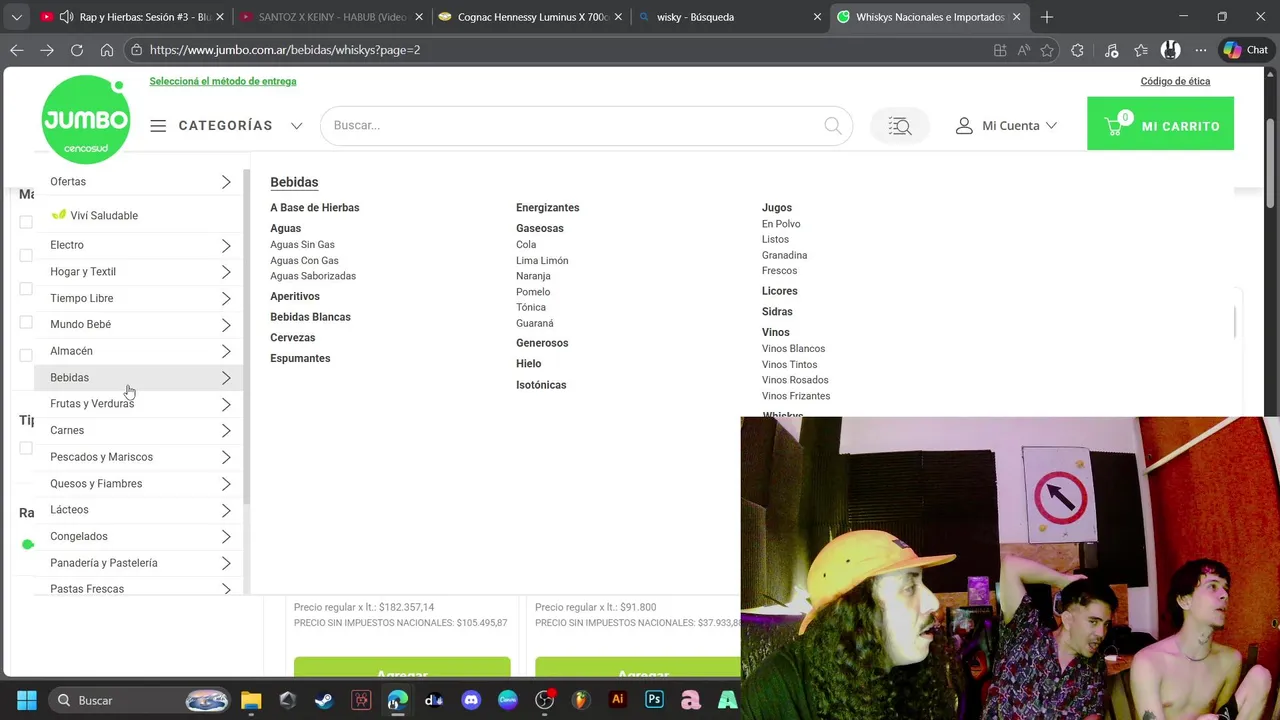Toggle filter checkbox beside Mundo Bebé
This screenshot has height=720, width=1280.
tap(26, 322)
